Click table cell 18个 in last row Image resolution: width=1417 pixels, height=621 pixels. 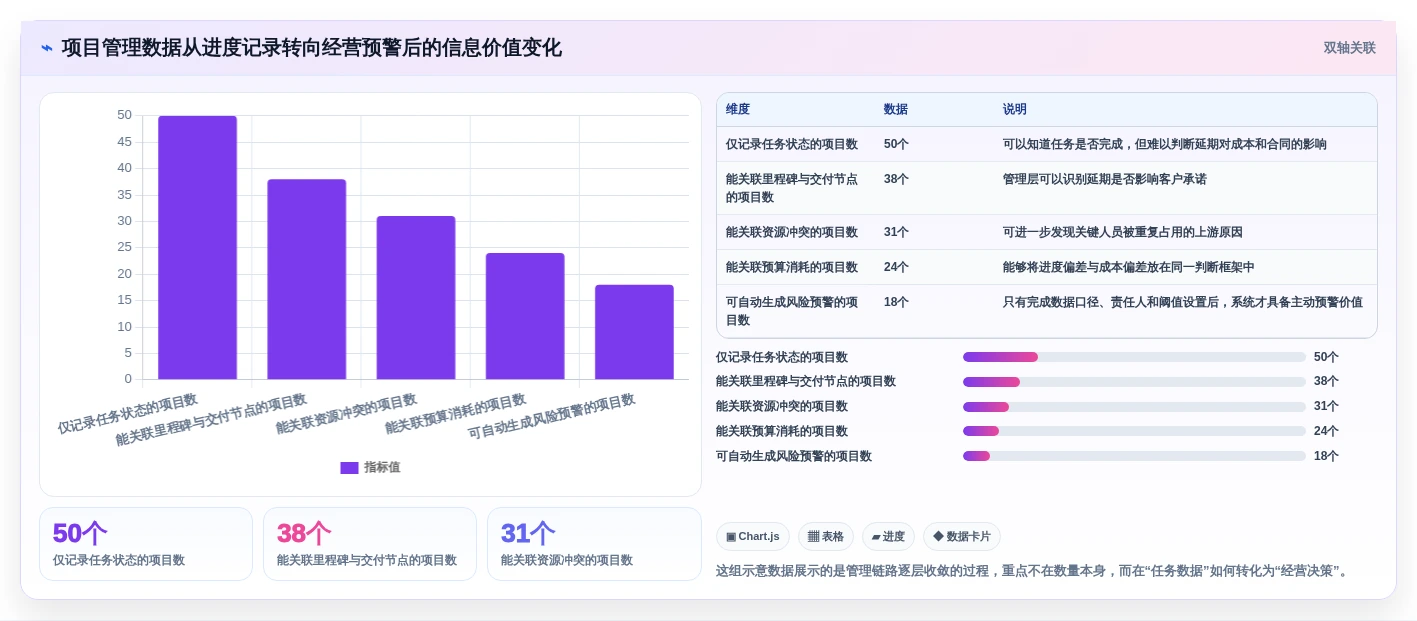tap(896, 302)
